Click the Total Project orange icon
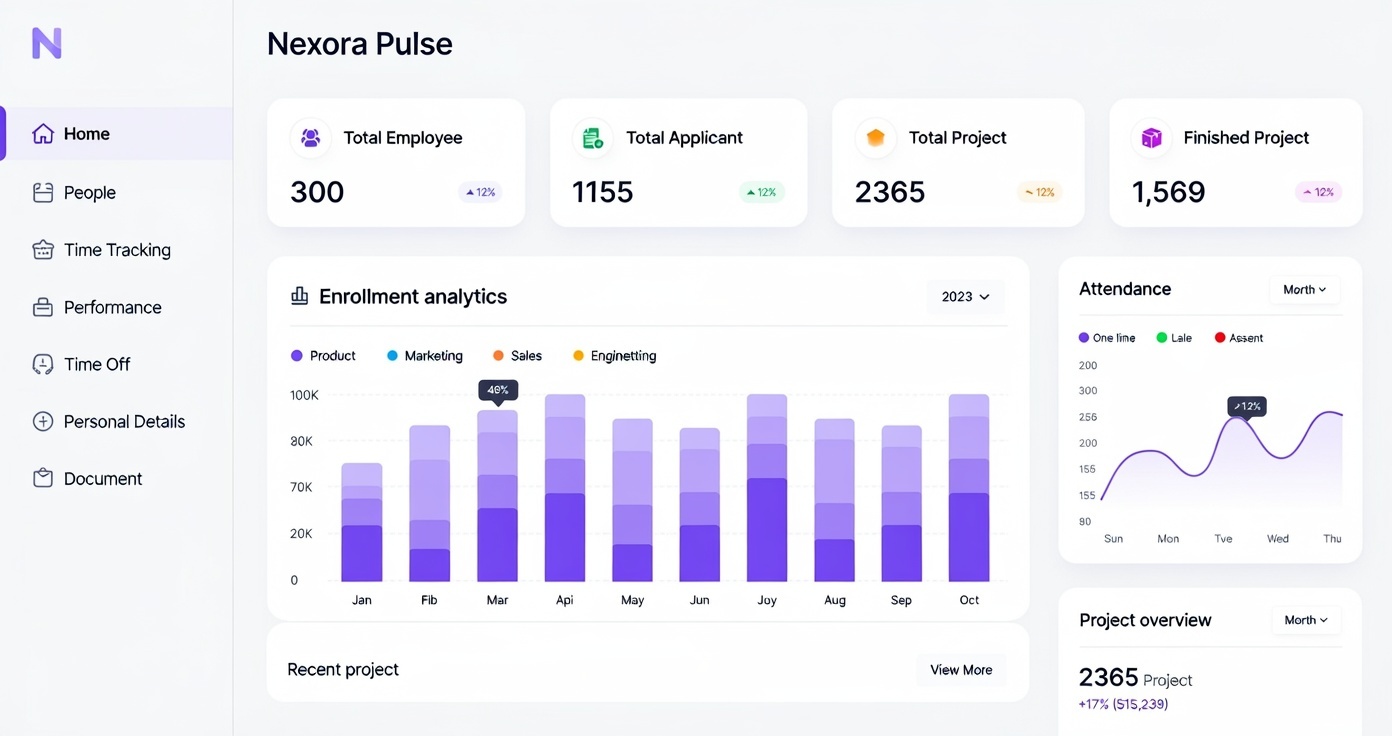The width and height of the screenshot is (1392, 736). click(x=875, y=138)
